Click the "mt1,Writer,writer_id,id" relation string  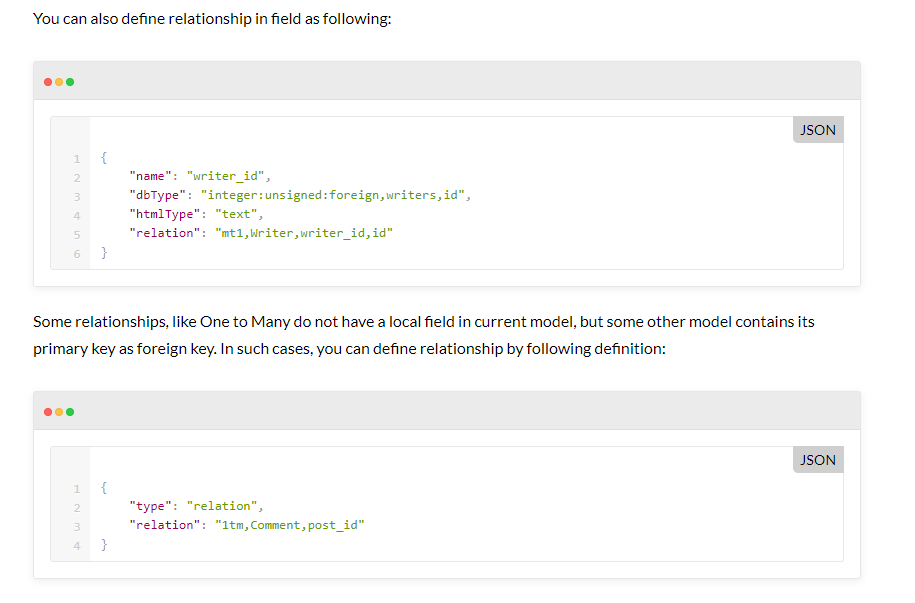click(x=299, y=234)
